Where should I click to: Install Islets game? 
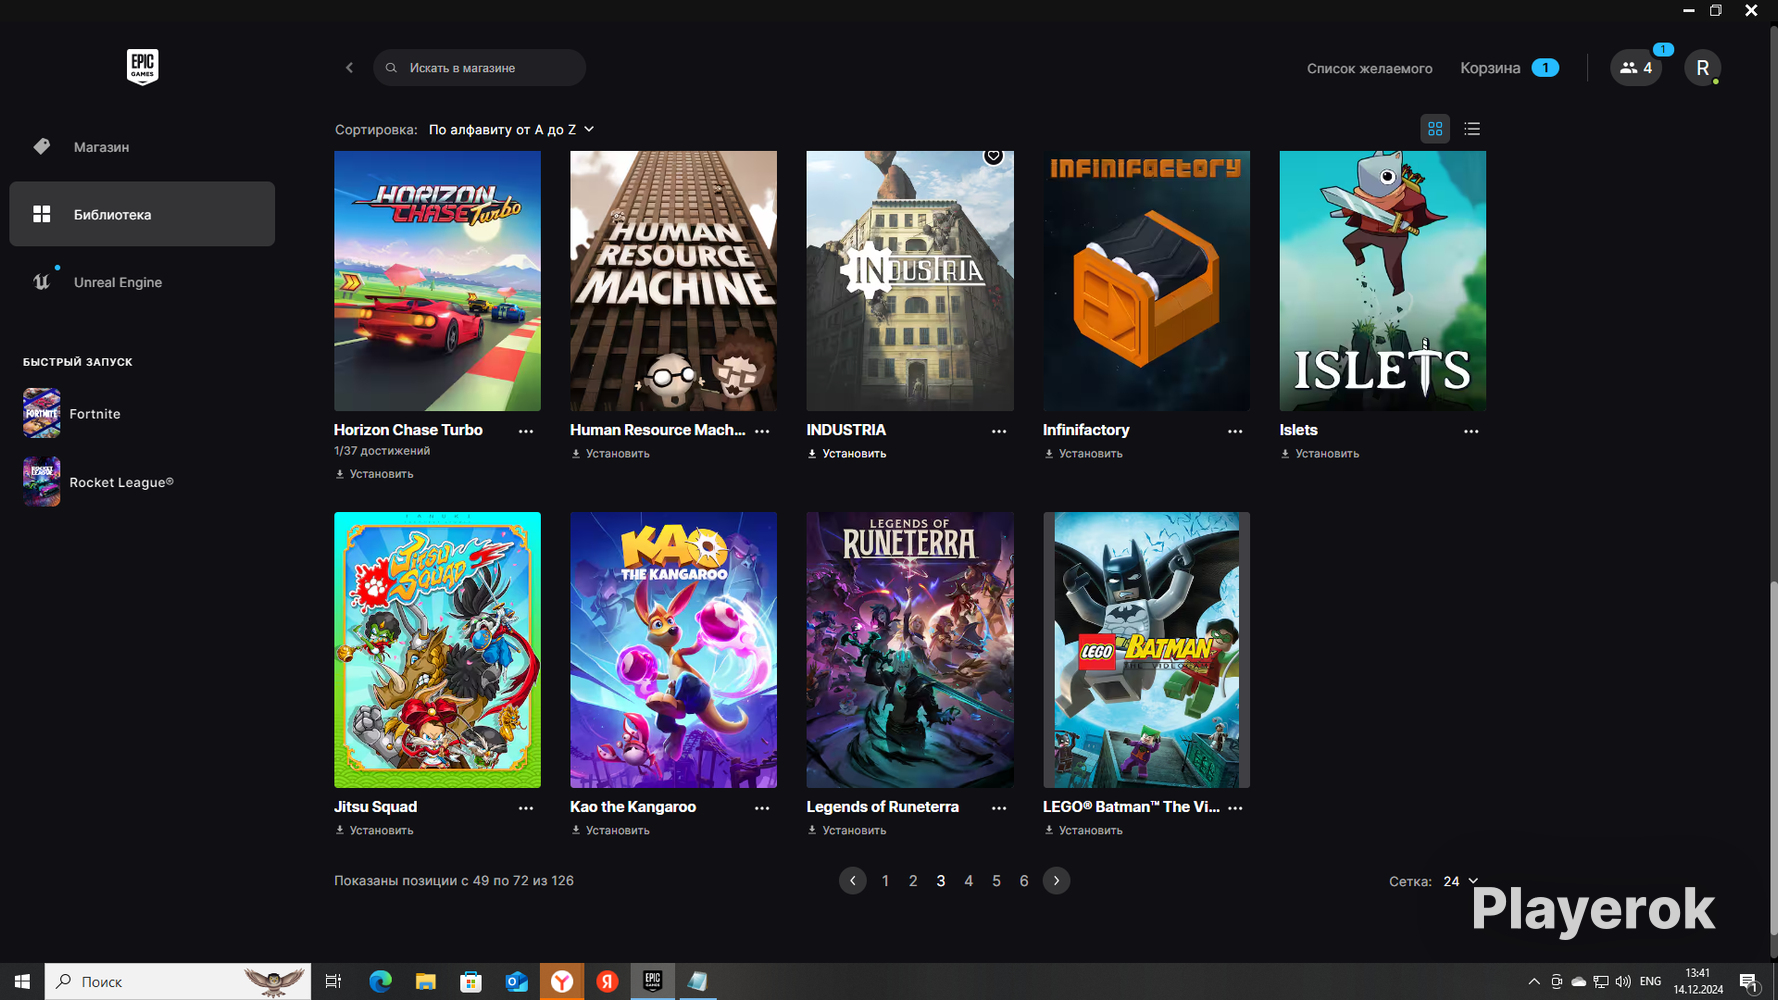pyautogui.click(x=1320, y=454)
